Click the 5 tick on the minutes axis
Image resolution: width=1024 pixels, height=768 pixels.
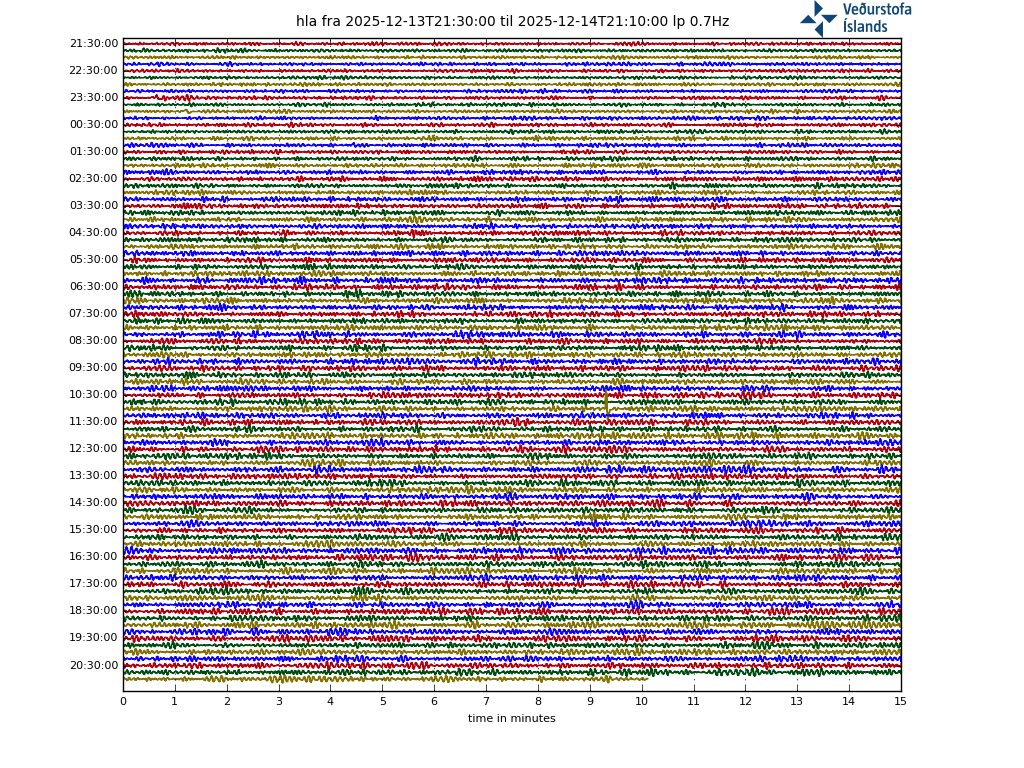tap(382, 702)
